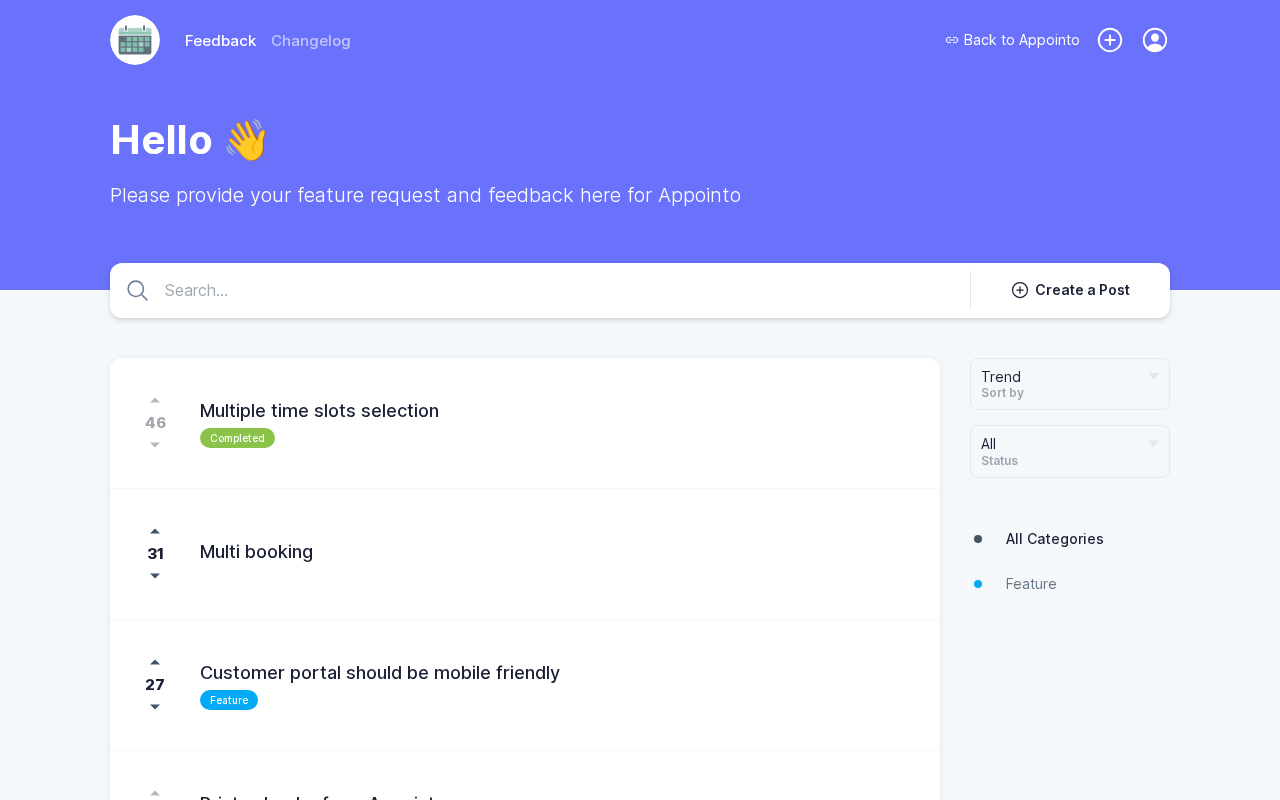Upvote Multiple time slots selection post
1280x800 pixels.
155,401
